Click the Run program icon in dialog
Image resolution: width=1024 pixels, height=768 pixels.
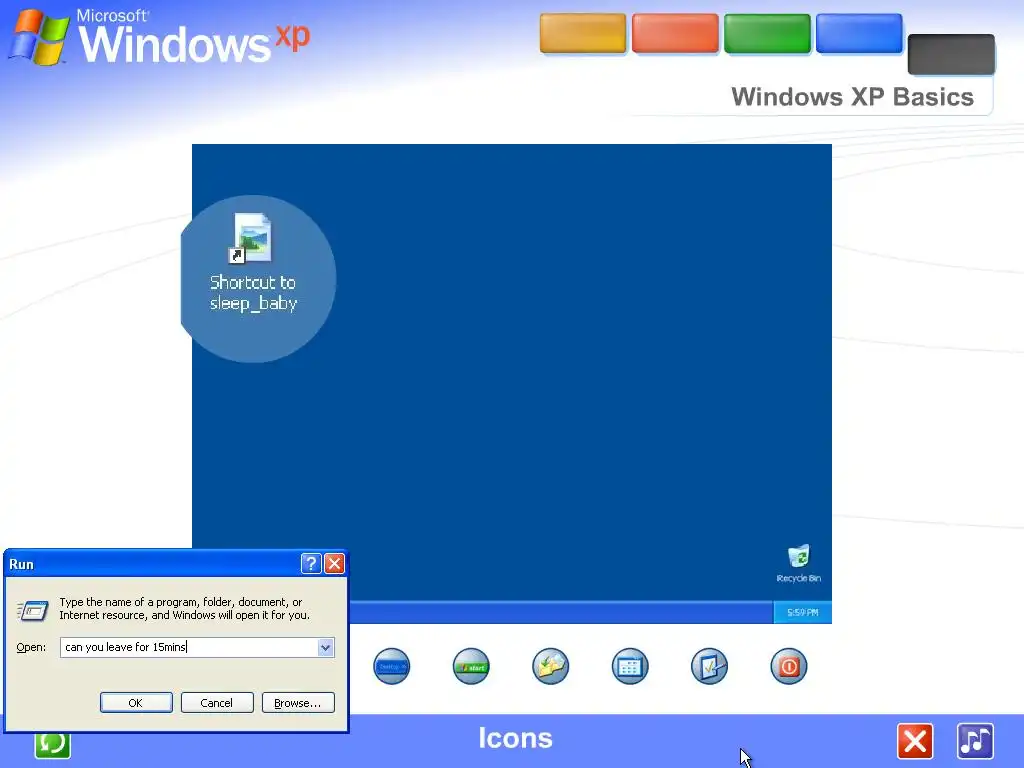click(x=32, y=611)
